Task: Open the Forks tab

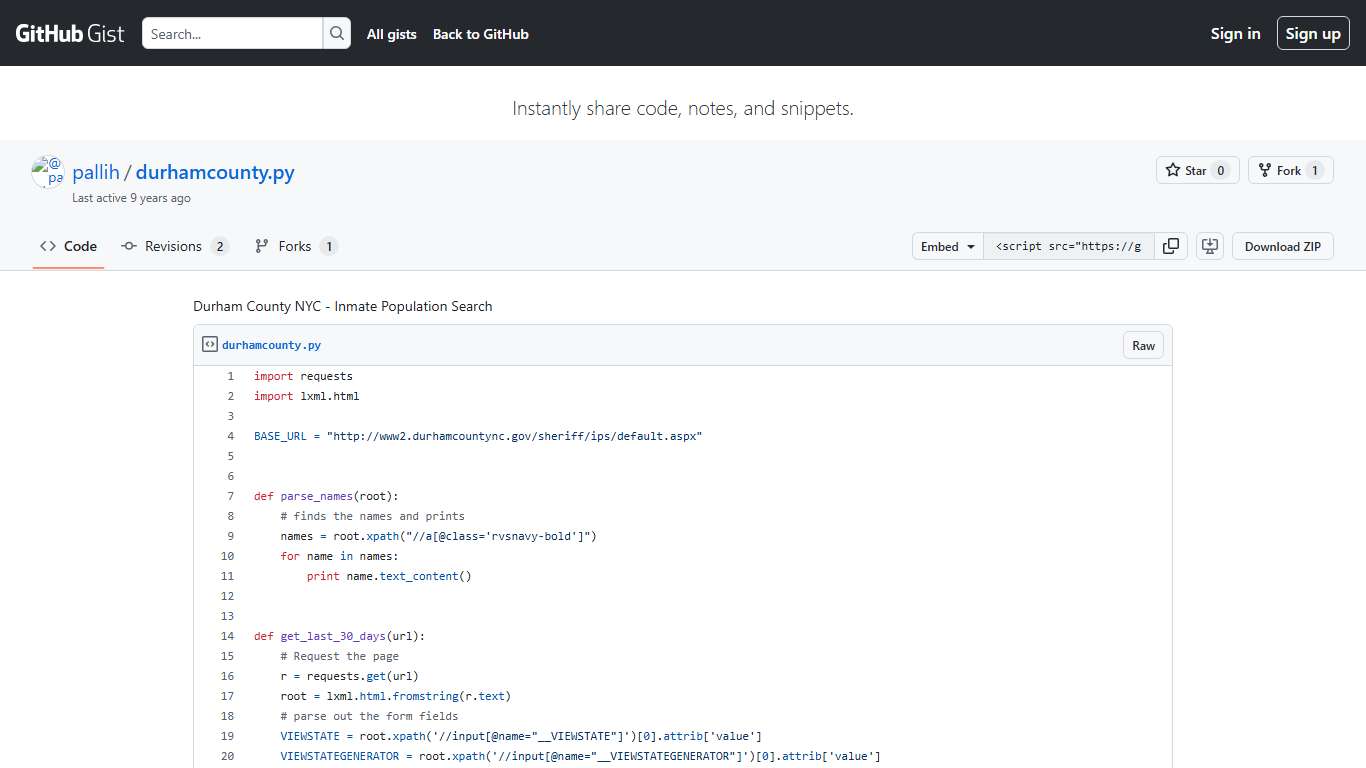Action: pyautogui.click(x=295, y=246)
